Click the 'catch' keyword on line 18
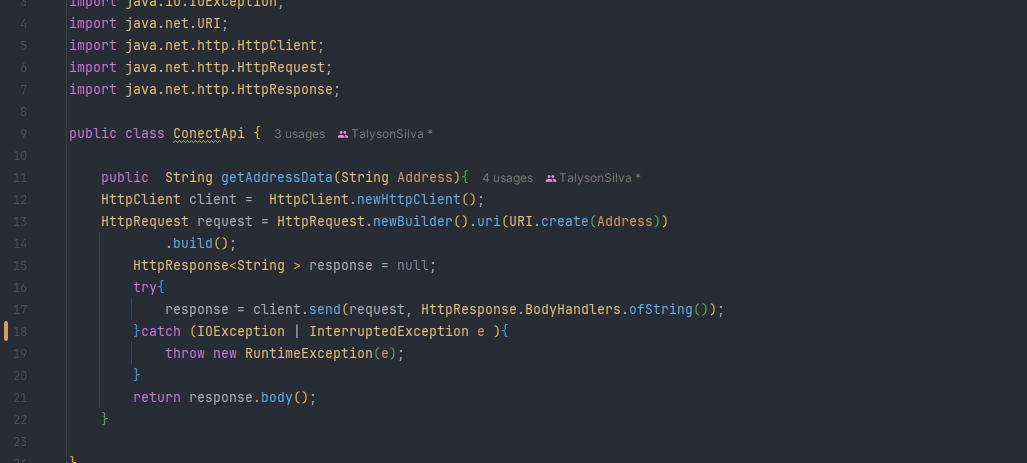The width and height of the screenshot is (1027, 463). 160,331
